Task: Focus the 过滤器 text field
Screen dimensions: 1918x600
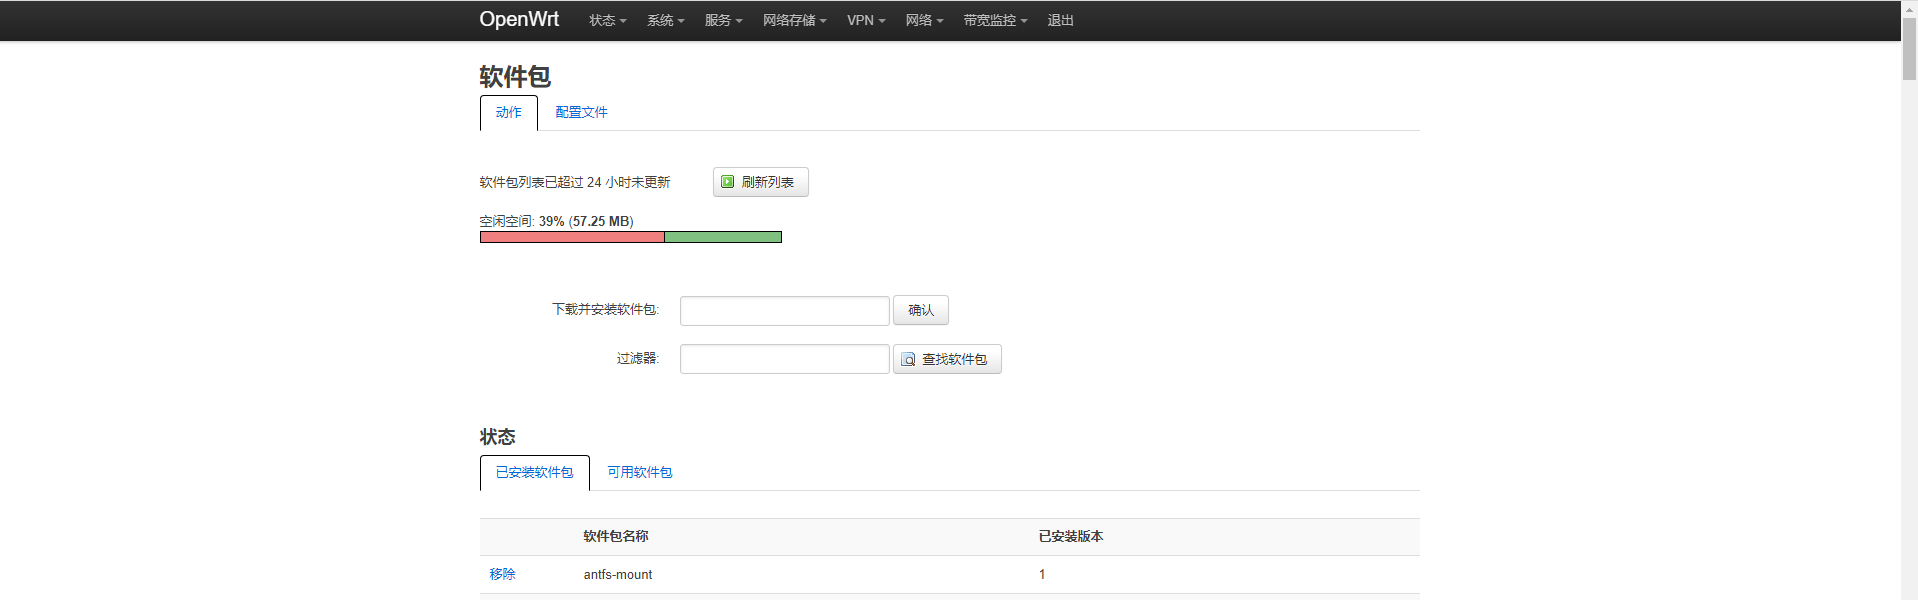Action: [785, 359]
